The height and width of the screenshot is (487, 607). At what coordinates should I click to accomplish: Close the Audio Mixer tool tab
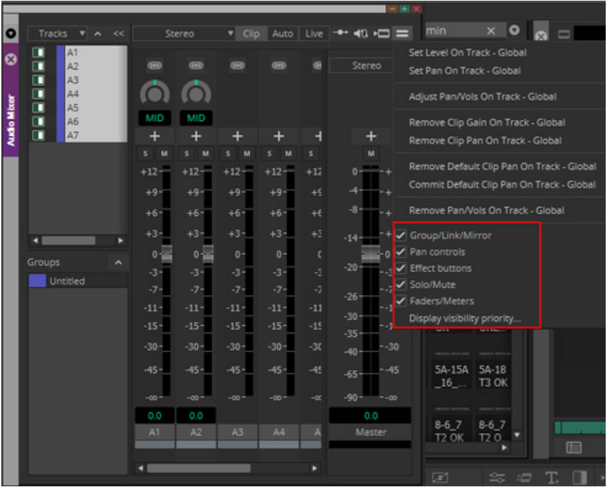(x=11, y=59)
